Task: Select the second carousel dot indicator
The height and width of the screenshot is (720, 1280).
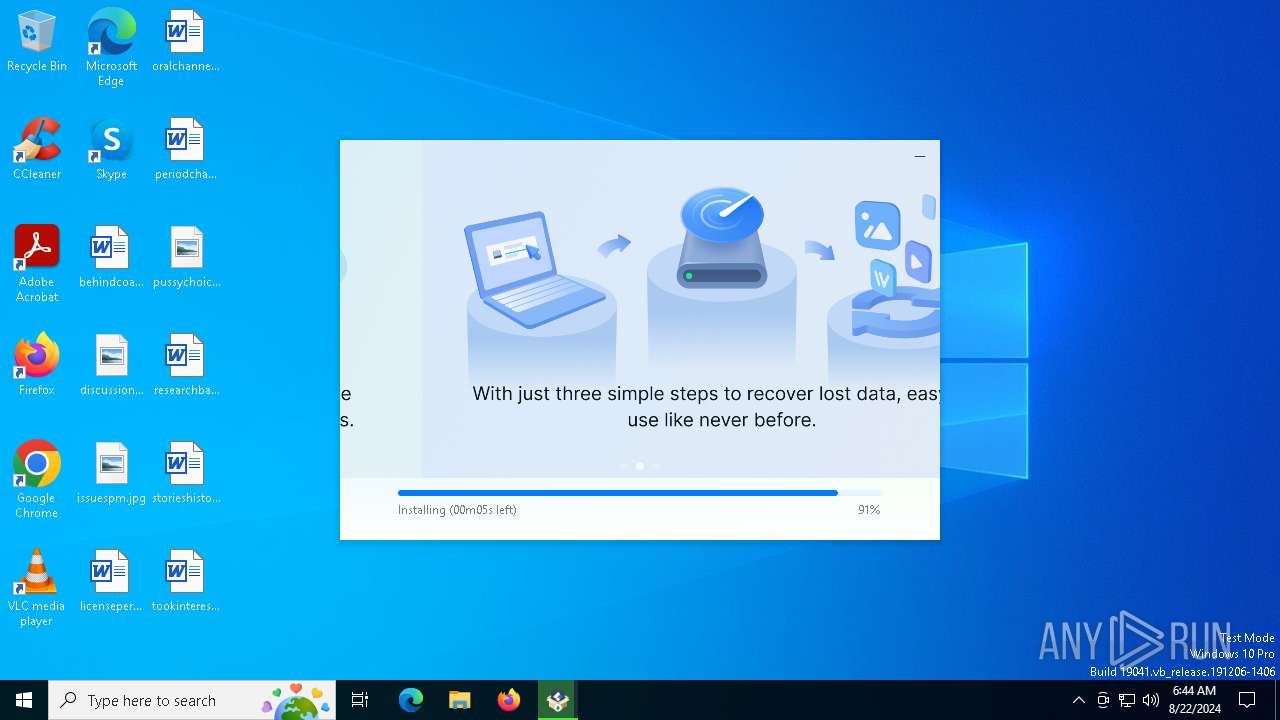Action: (x=640, y=466)
